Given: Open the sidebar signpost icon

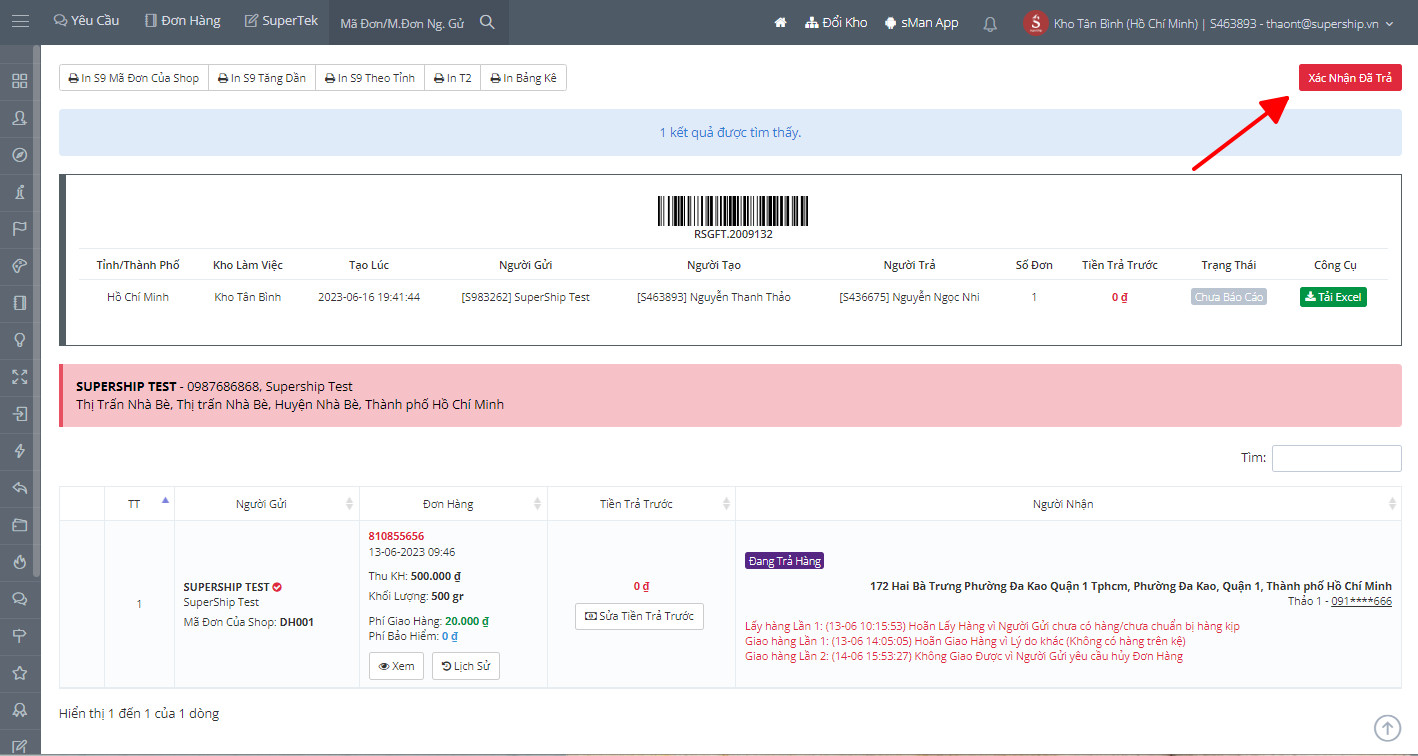Looking at the screenshot, I should [x=19, y=636].
